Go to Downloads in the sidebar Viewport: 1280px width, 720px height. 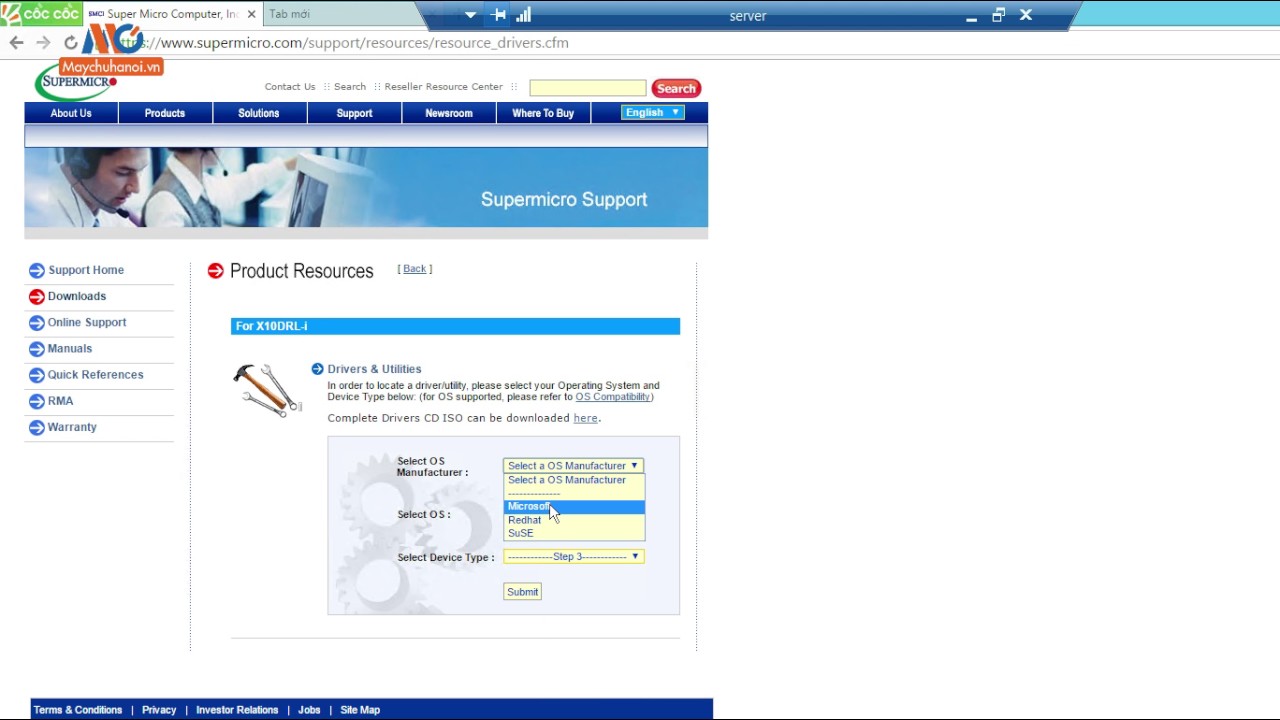coord(77,296)
